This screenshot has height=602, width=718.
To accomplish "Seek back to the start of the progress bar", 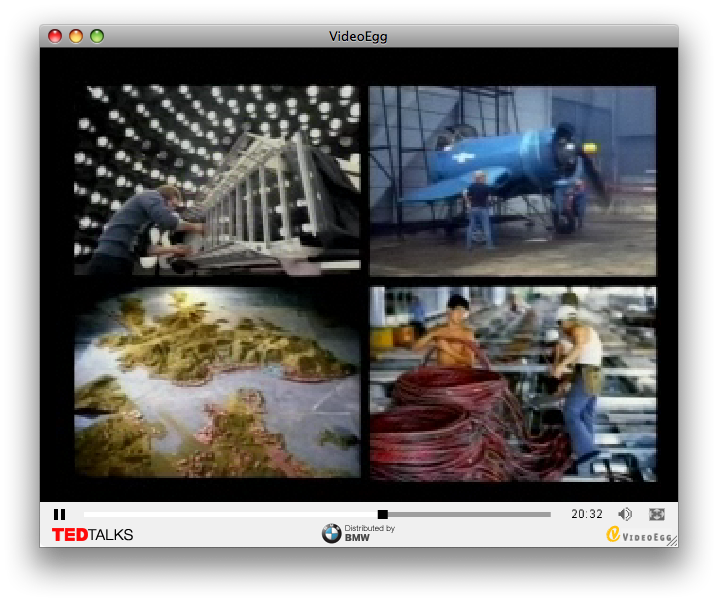I will [86, 514].
